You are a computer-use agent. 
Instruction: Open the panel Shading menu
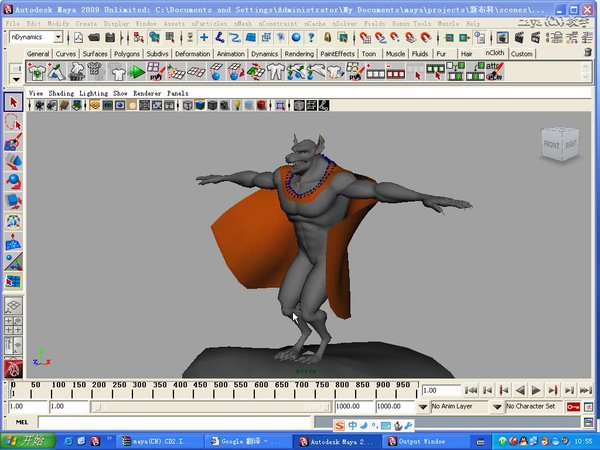(x=61, y=93)
